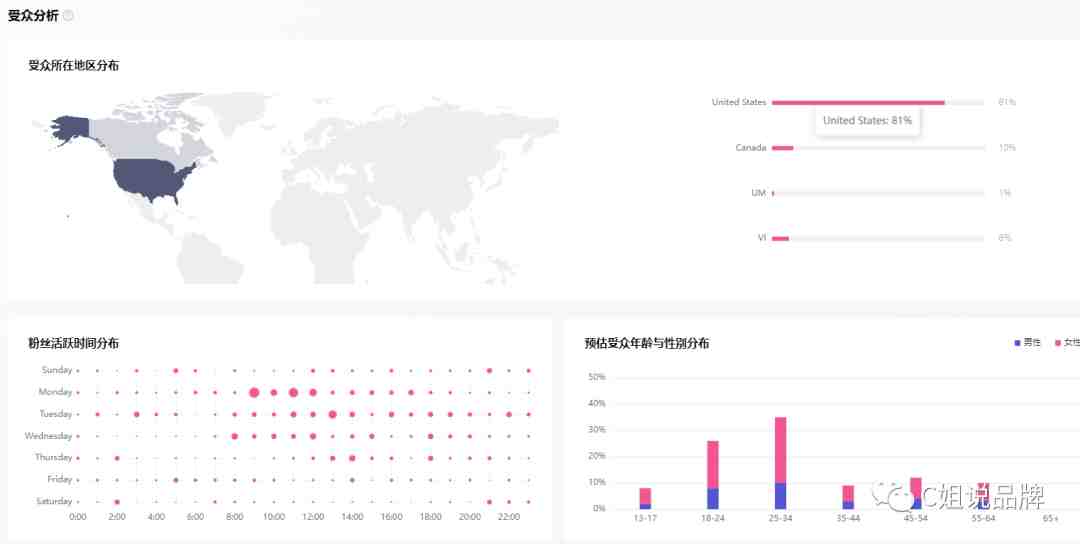
Task: Toggle the pink 女性 legend marker
Action: 1058,343
